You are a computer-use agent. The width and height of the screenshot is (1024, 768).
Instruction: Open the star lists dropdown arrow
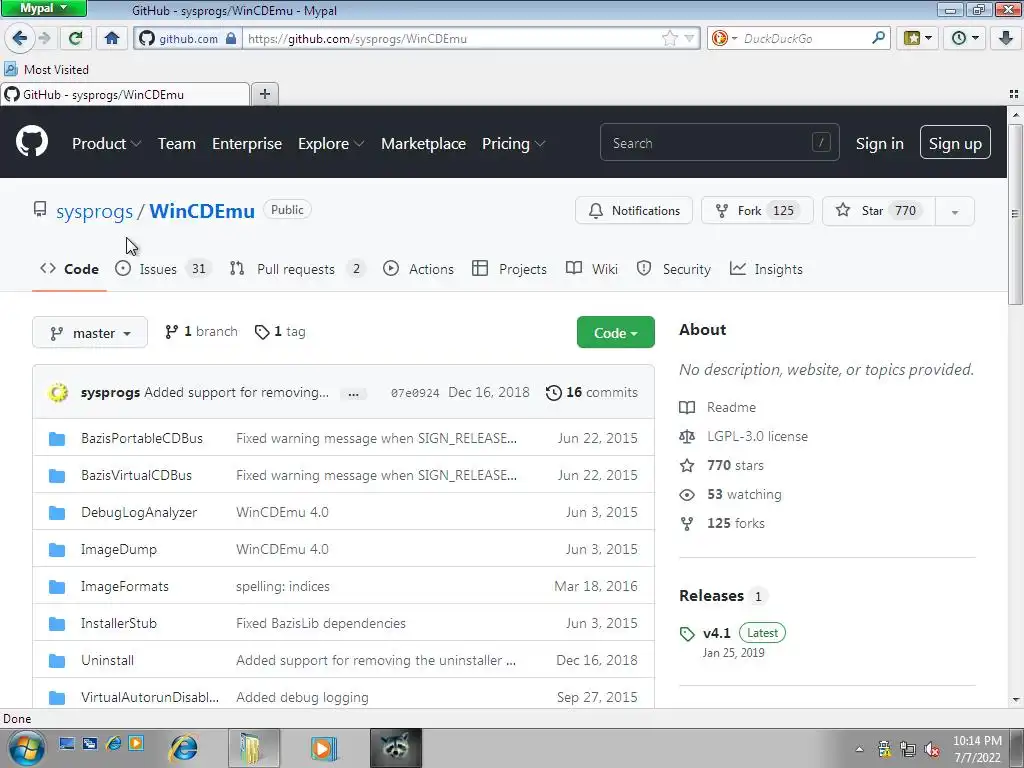pos(955,212)
